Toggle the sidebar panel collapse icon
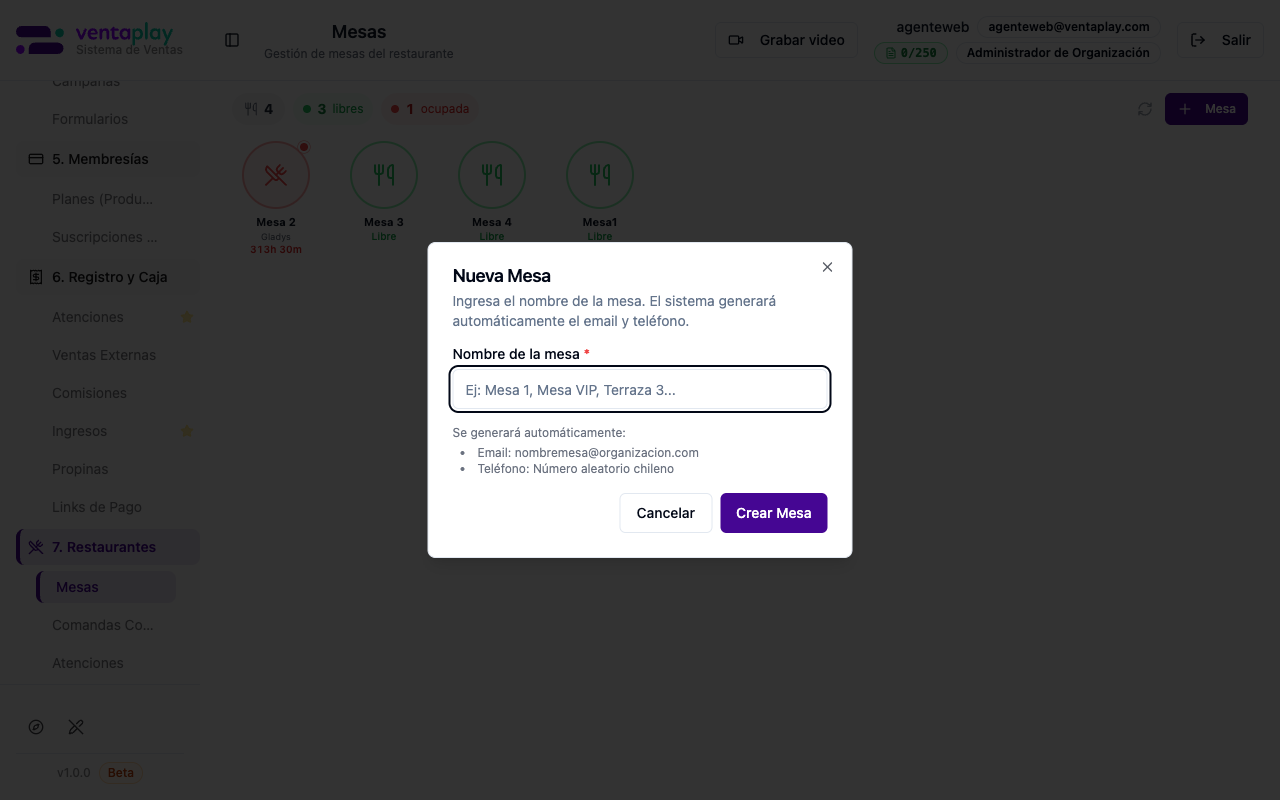Screen dimensions: 1280x800 (x=232, y=40)
